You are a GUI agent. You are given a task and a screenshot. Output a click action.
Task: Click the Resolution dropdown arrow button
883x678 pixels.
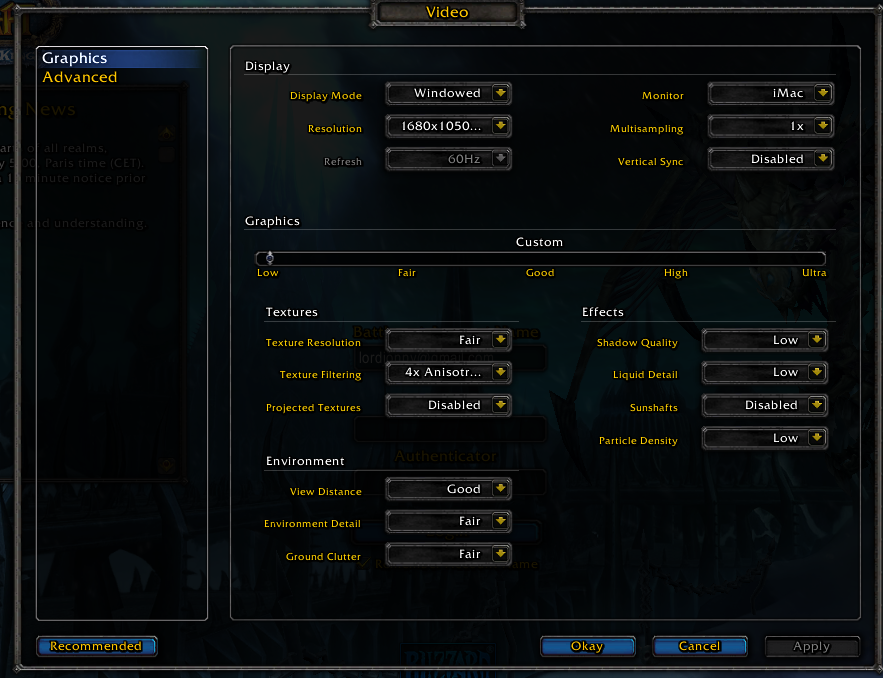point(500,126)
